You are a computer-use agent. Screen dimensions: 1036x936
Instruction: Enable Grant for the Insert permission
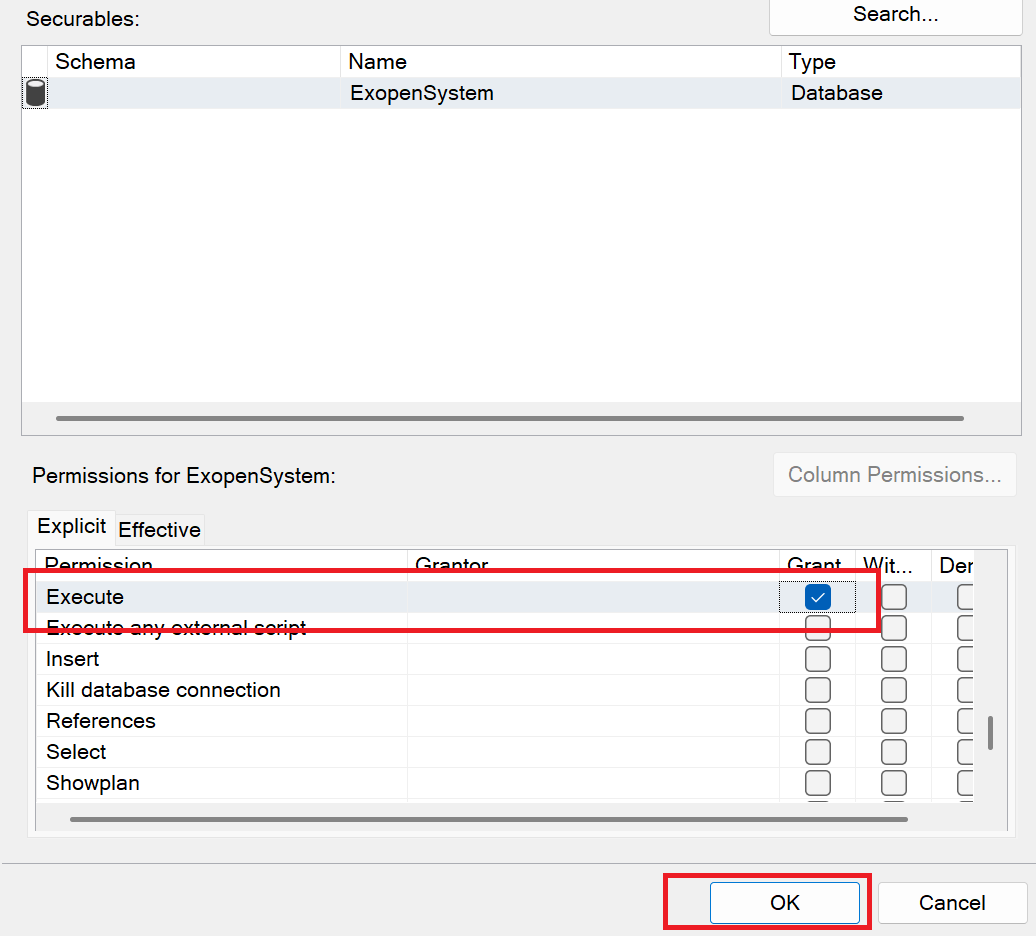pos(817,659)
